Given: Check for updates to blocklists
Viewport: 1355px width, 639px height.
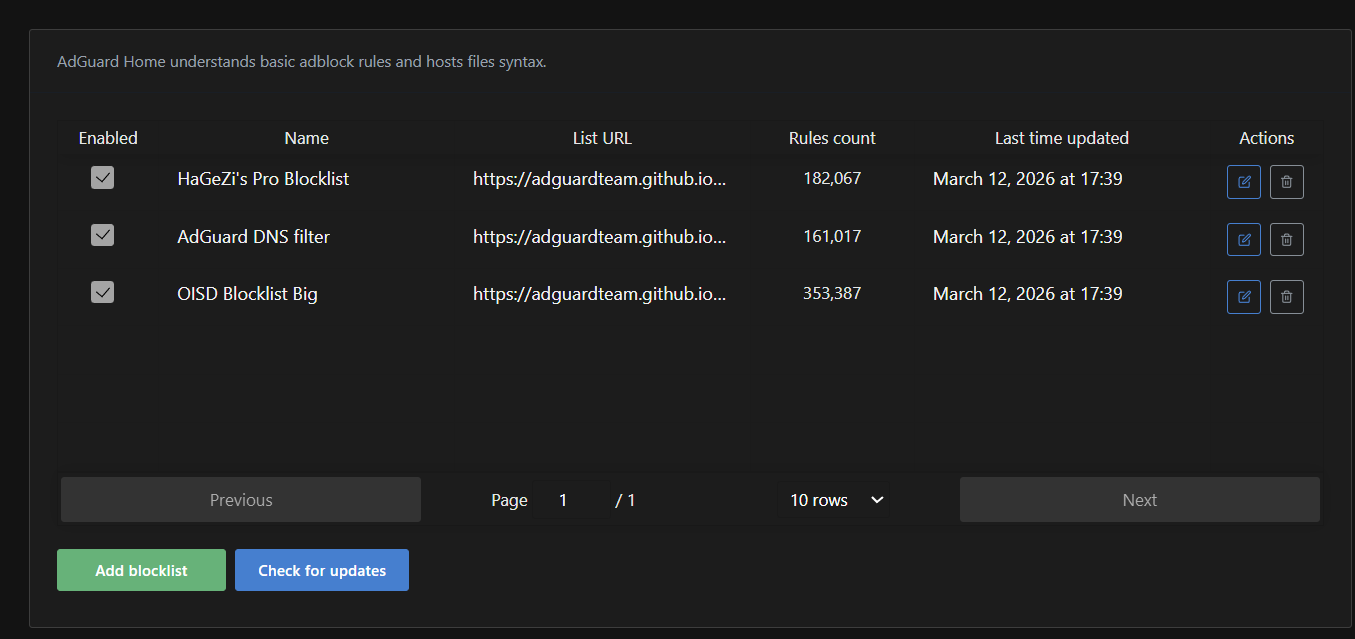Looking at the screenshot, I should coord(322,570).
